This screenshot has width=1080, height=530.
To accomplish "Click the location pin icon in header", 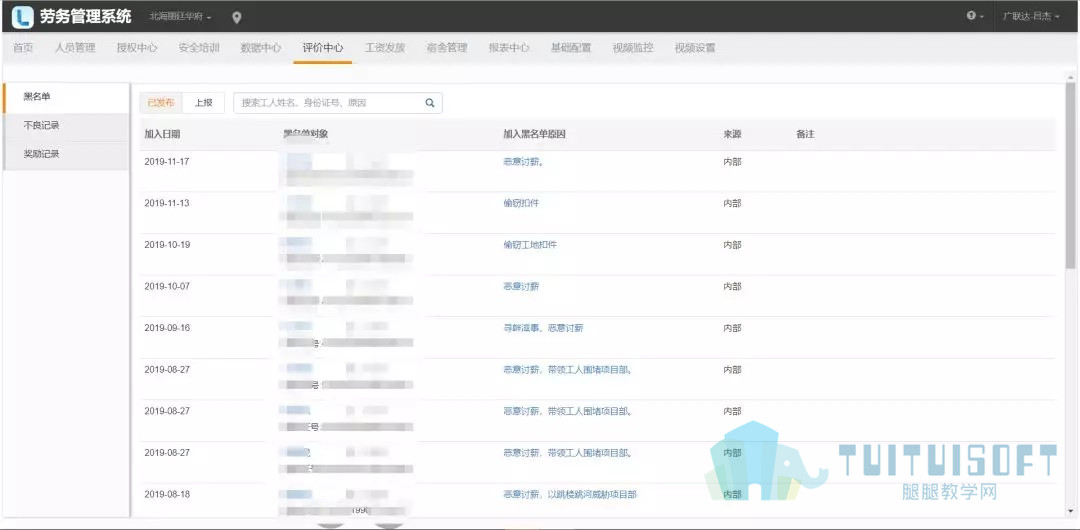I will 236,17.
